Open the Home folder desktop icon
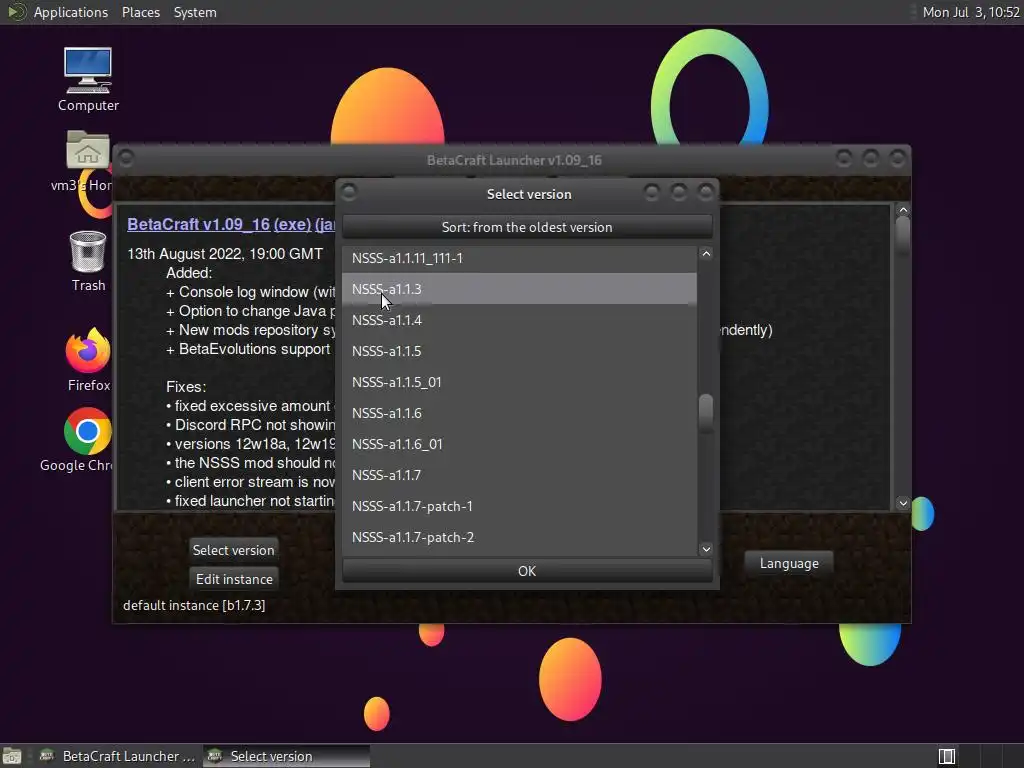Viewport: 1024px width, 768px height. tap(88, 161)
